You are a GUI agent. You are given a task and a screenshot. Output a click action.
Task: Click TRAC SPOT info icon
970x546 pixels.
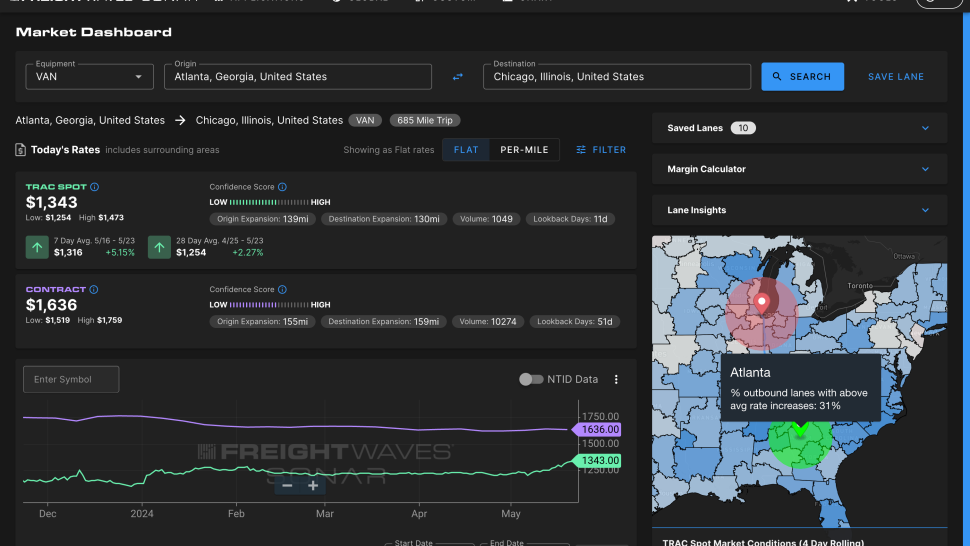pyautogui.click(x=95, y=187)
